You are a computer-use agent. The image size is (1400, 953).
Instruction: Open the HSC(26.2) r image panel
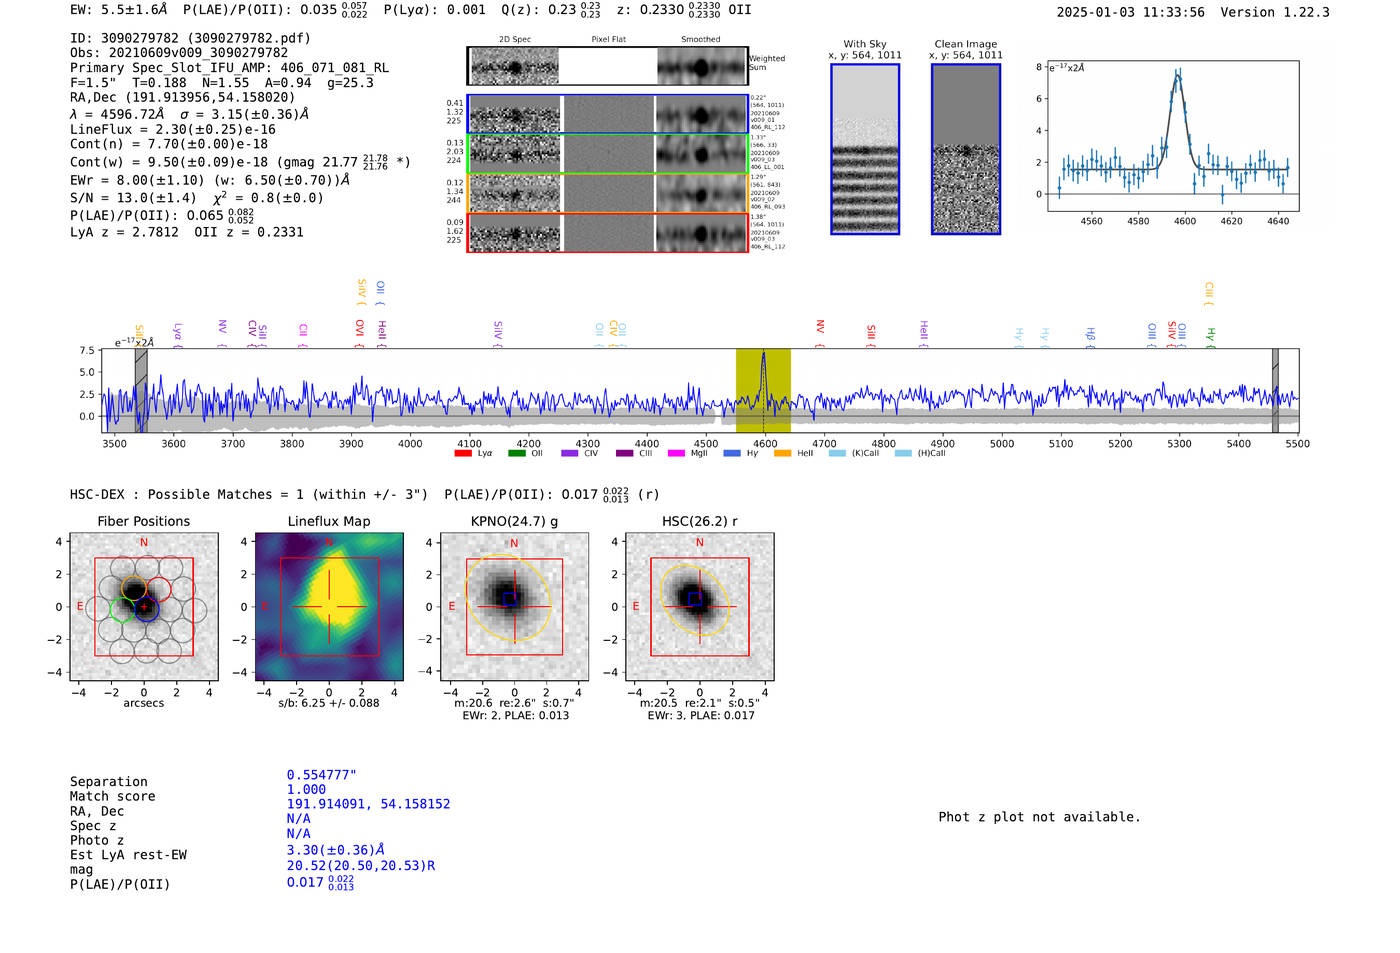pyautogui.click(x=699, y=607)
